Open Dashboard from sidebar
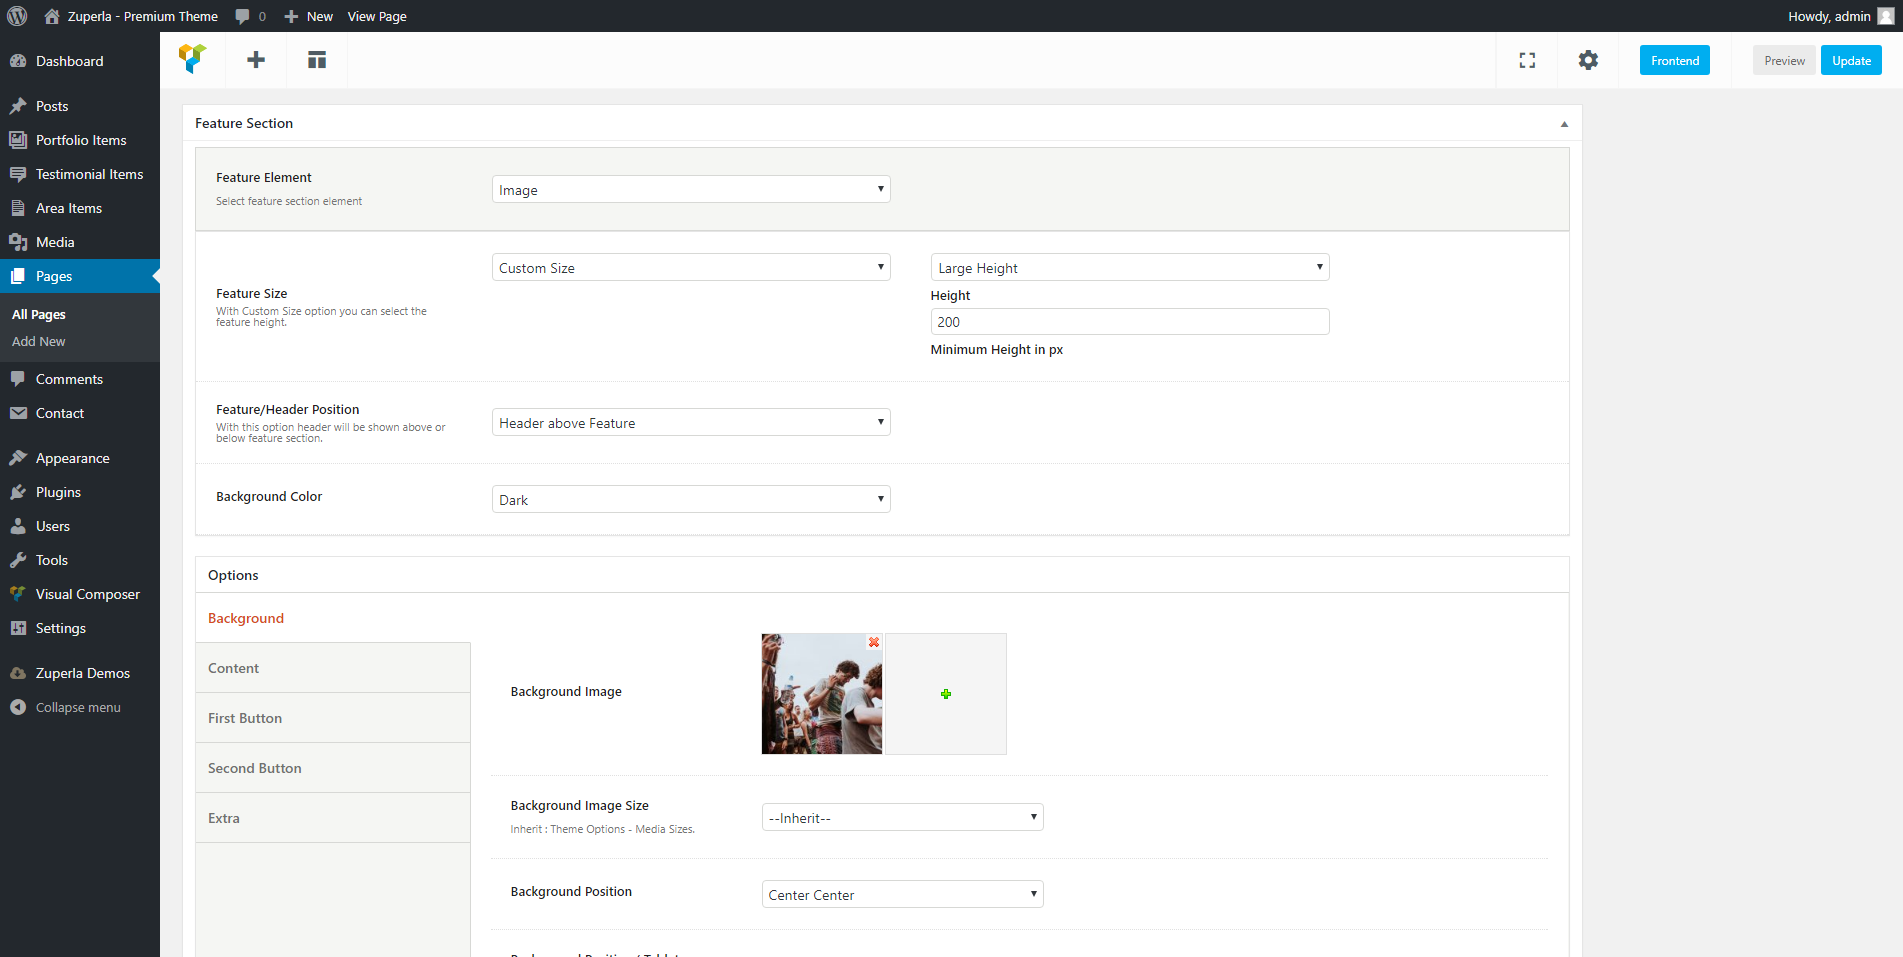The width and height of the screenshot is (1903, 957). coord(80,61)
